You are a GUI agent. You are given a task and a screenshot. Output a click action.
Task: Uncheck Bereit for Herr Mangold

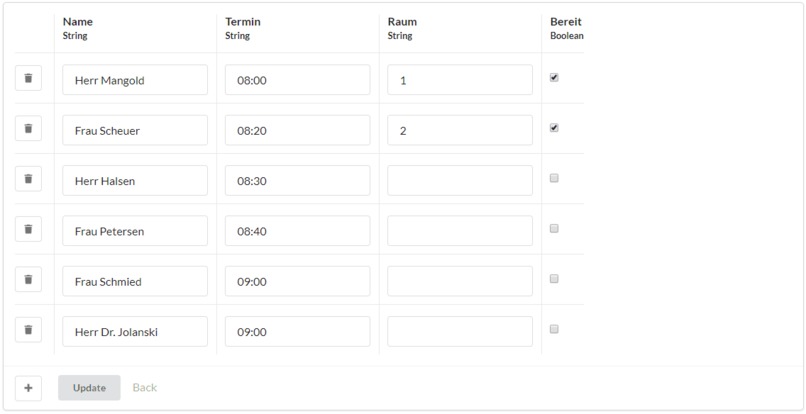click(554, 78)
